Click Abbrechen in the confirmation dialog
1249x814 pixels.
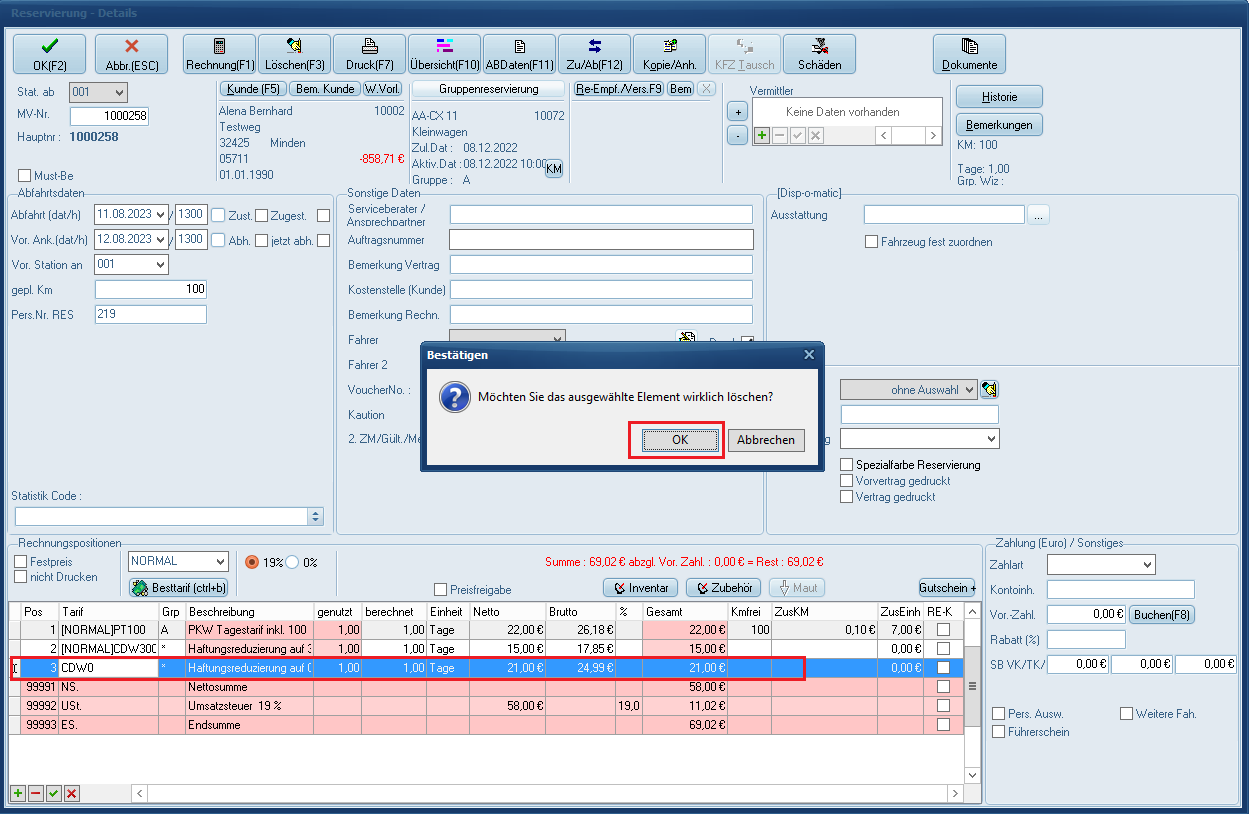pos(765,440)
